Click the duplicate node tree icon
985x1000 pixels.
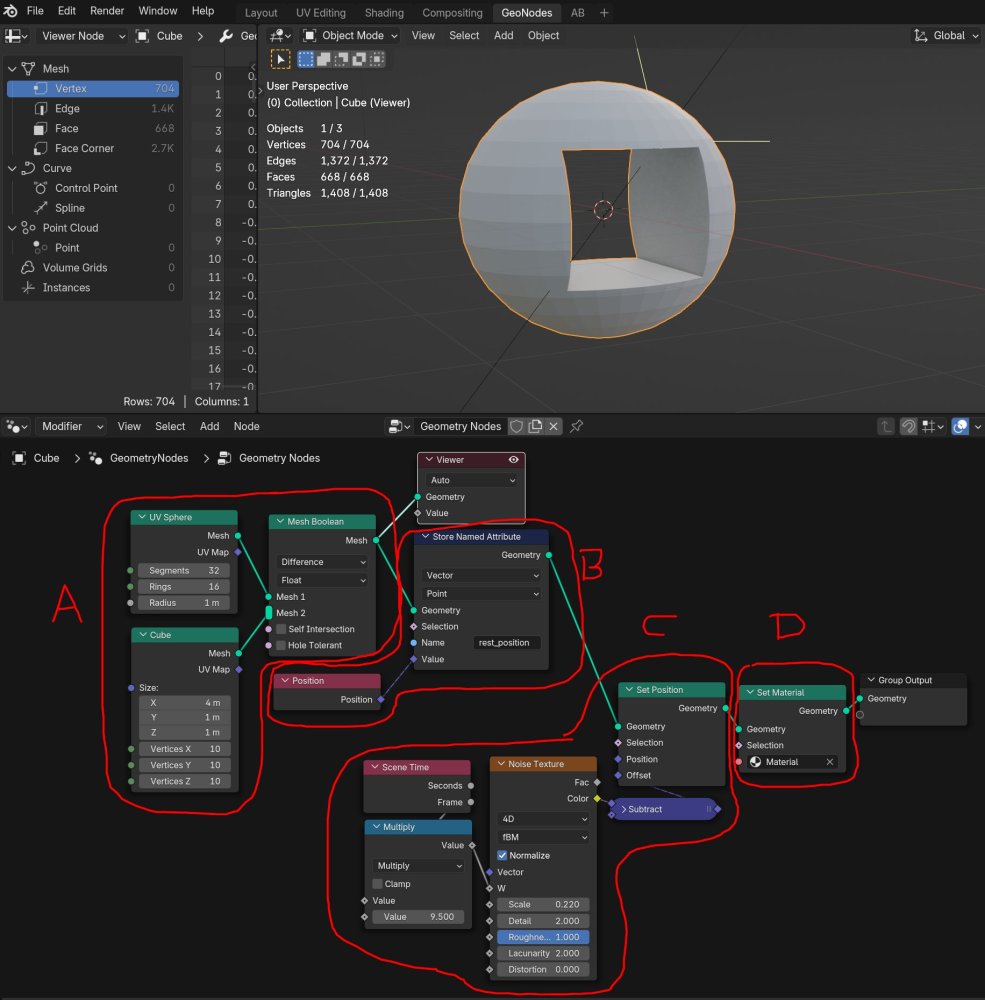click(537, 426)
